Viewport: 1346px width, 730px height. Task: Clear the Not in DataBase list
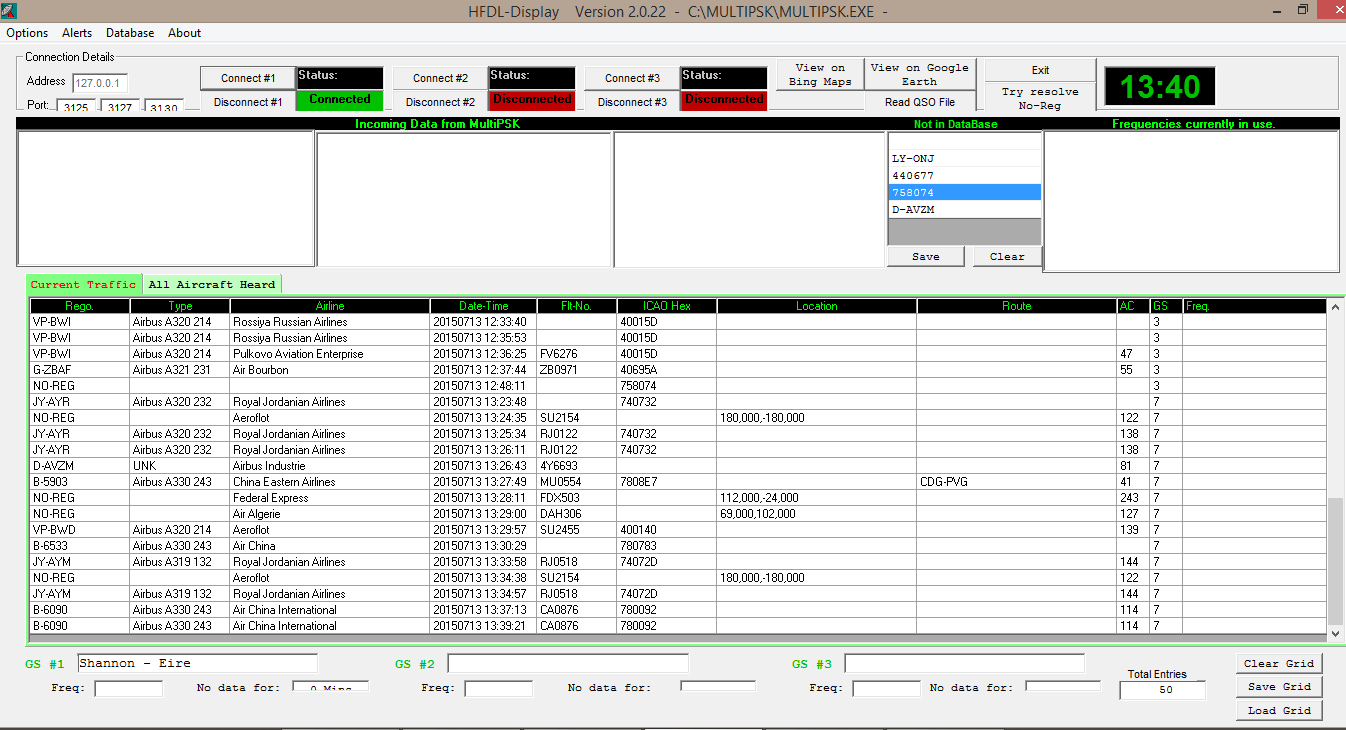pos(1006,256)
